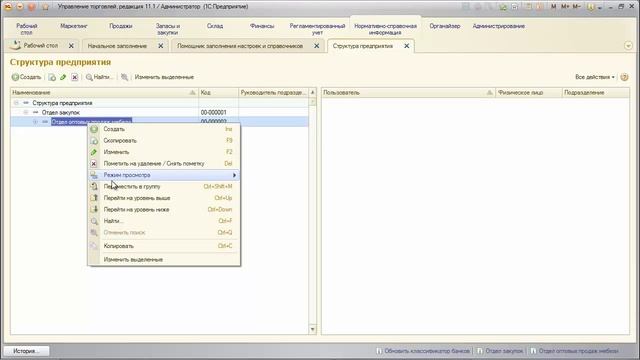Click the calculator M button in title bar
The height and width of the screenshot is (360, 640).
pos(553,7)
